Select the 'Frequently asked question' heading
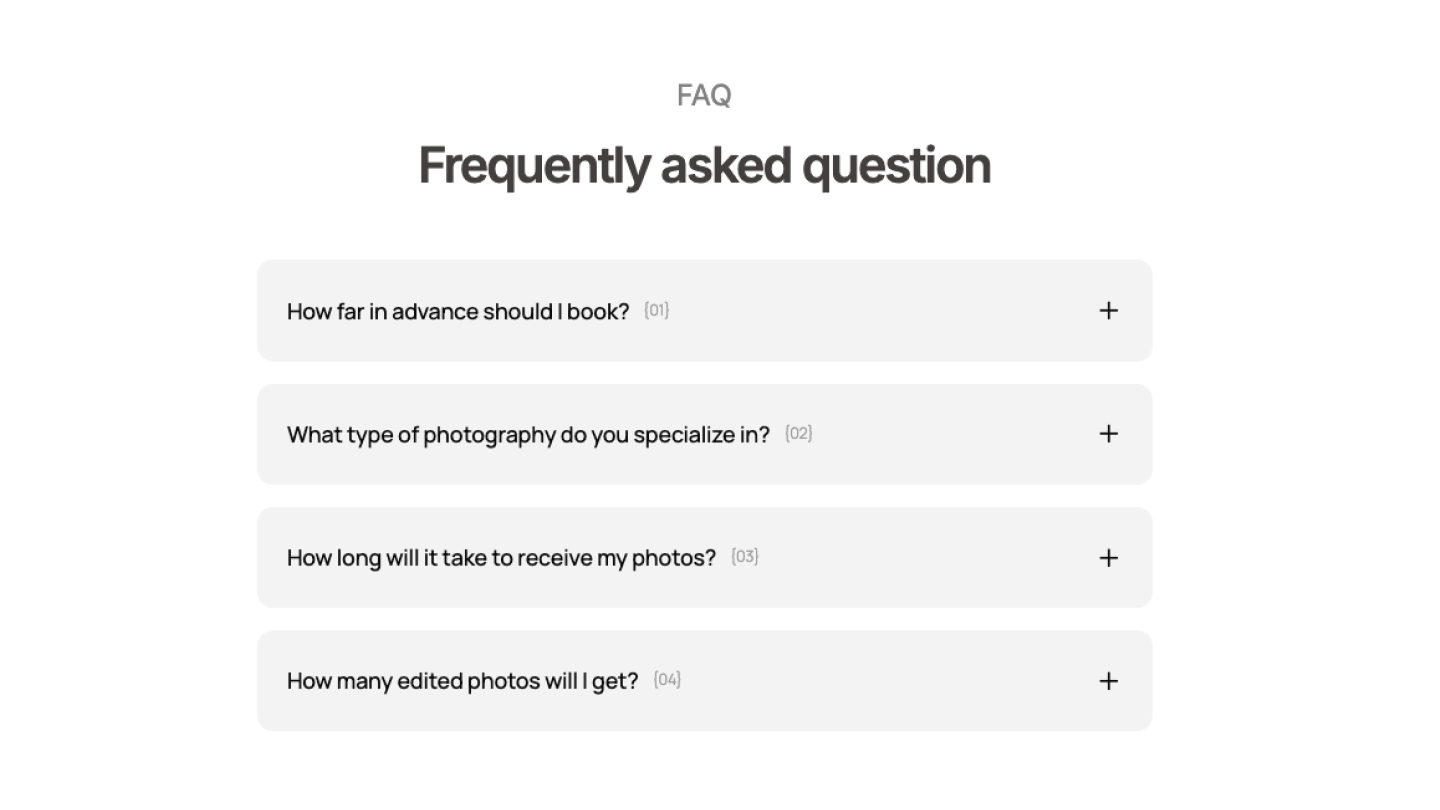The image size is (1440, 810). [704, 165]
